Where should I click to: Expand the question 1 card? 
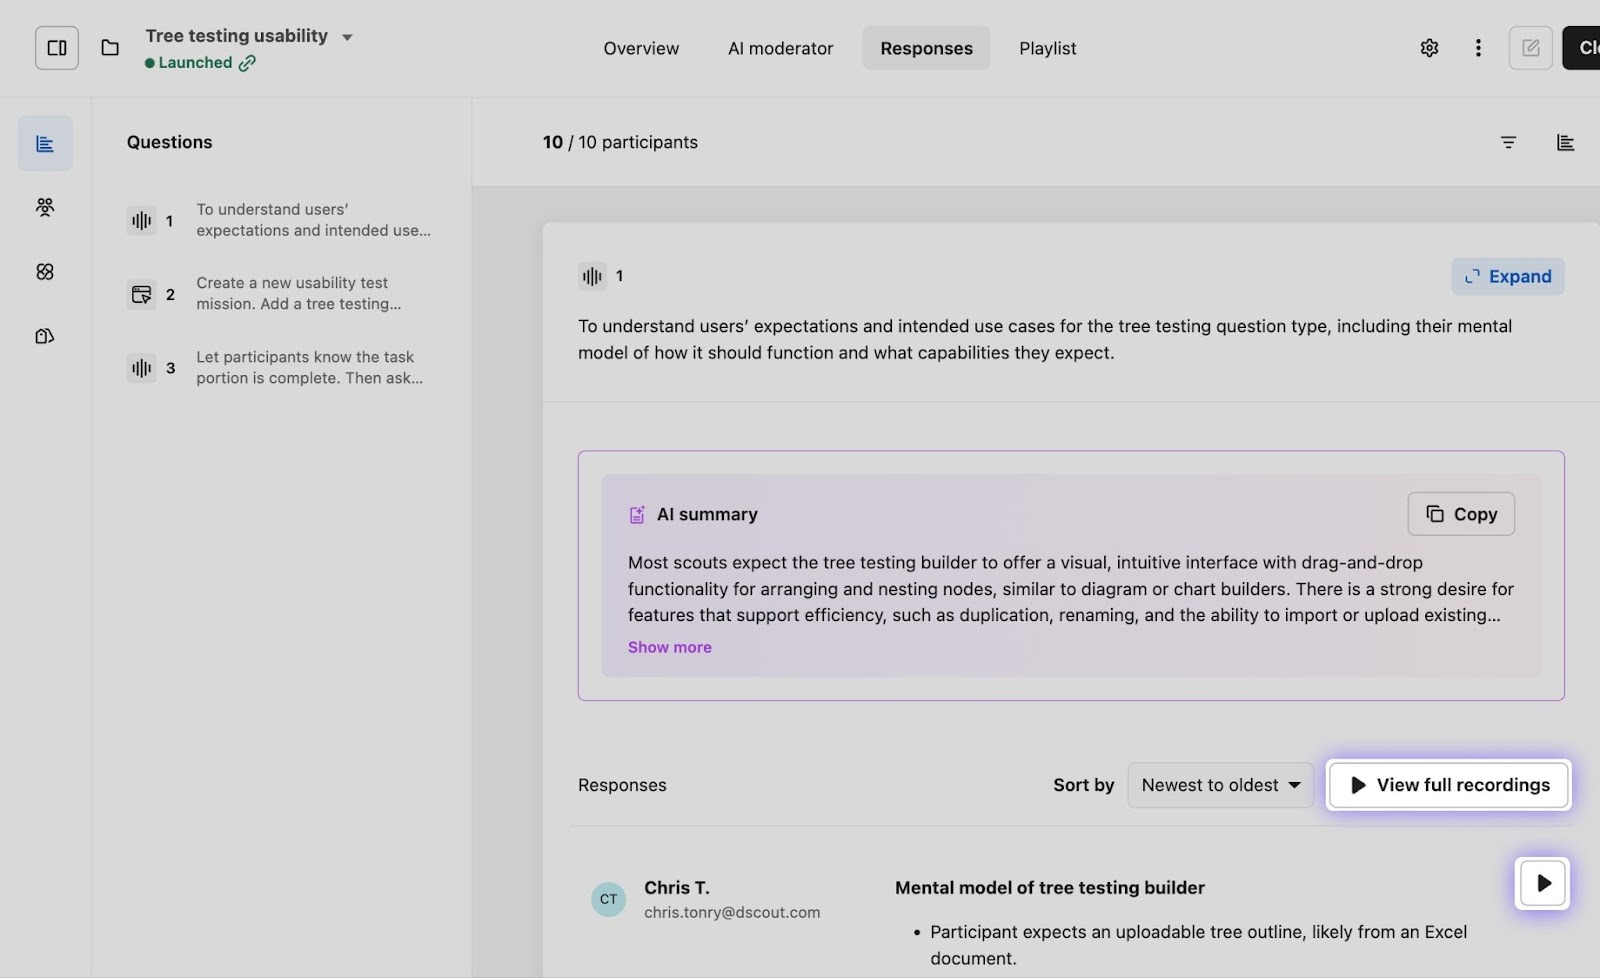point(1507,277)
